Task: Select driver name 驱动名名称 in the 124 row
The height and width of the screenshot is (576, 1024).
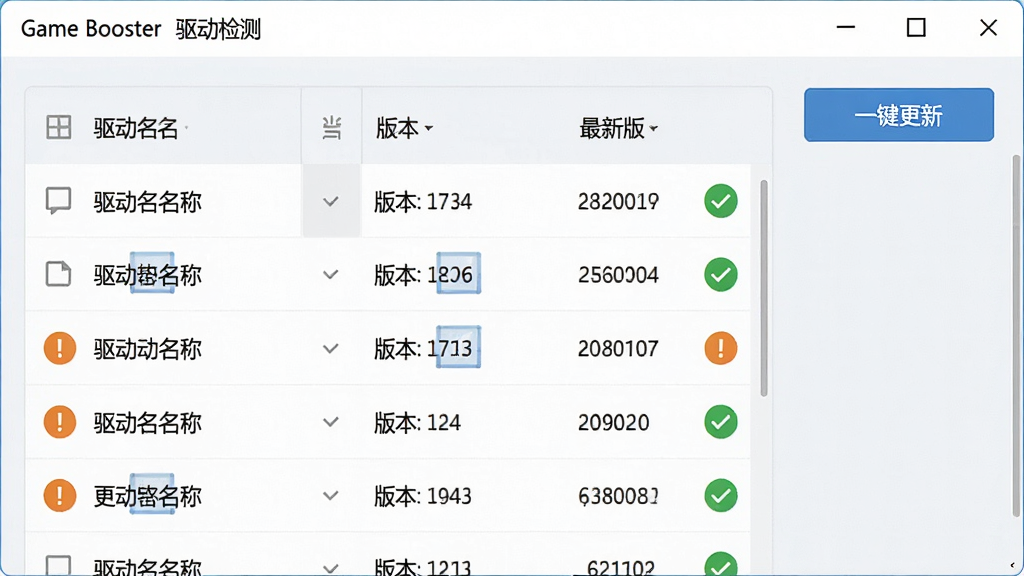Action: 148,423
